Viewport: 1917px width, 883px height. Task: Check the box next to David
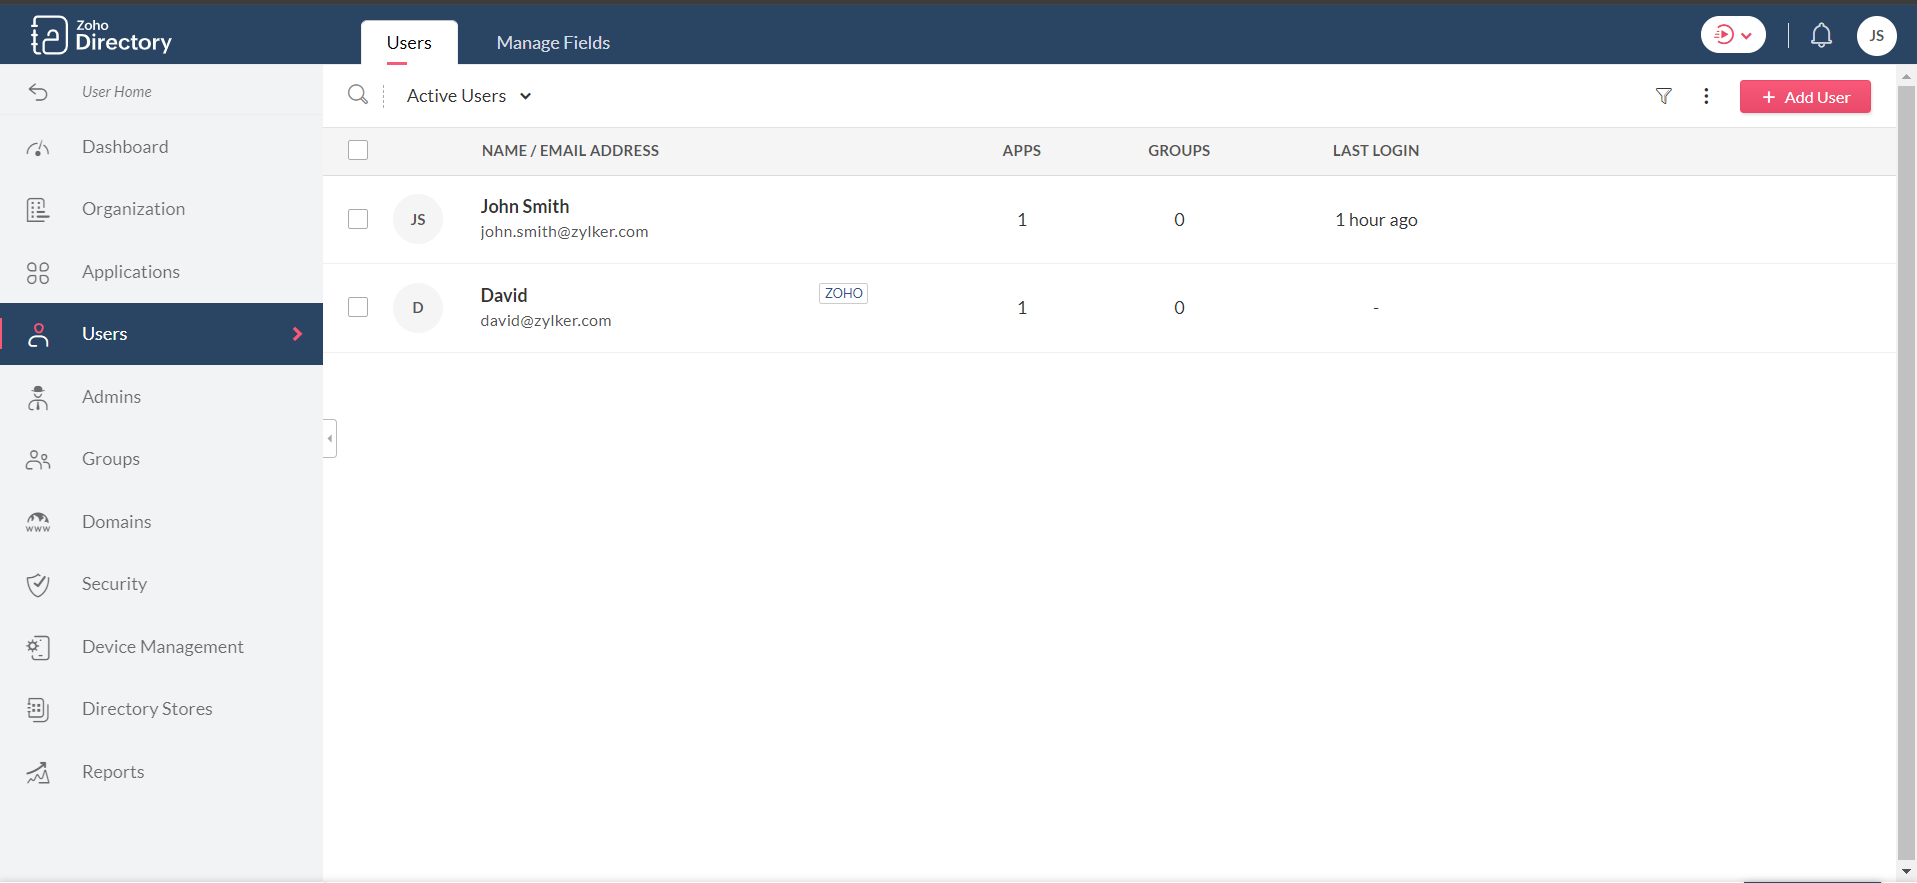[x=358, y=307]
